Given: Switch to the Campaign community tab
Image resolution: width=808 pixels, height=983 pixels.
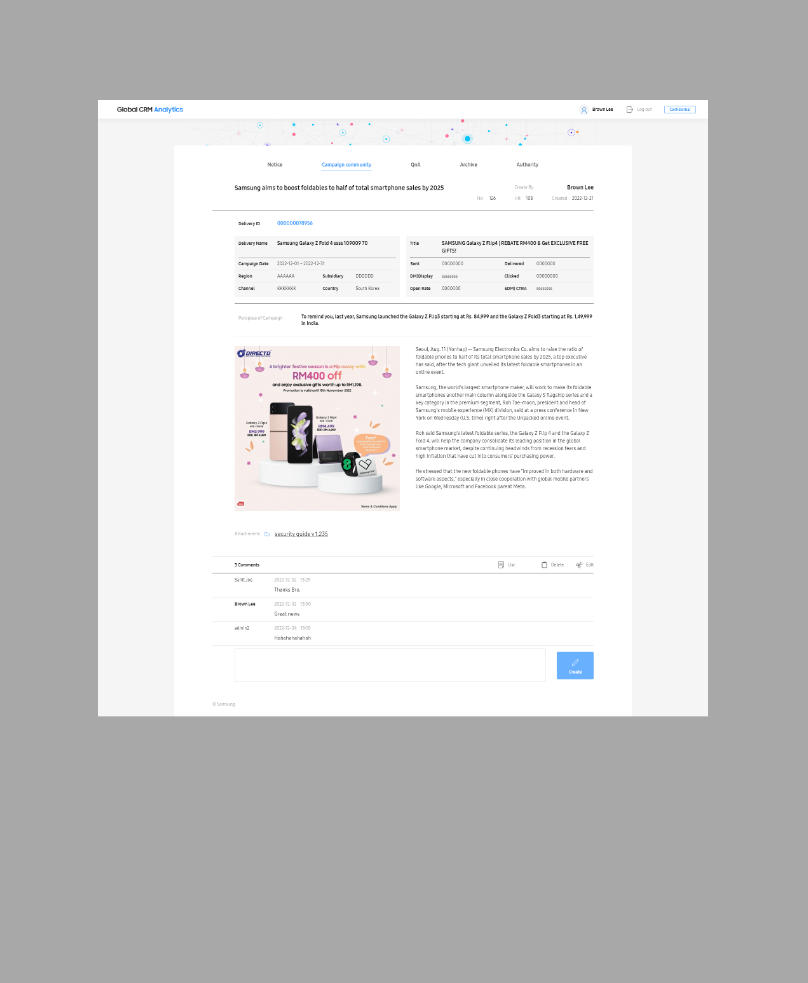Looking at the screenshot, I should point(346,165).
